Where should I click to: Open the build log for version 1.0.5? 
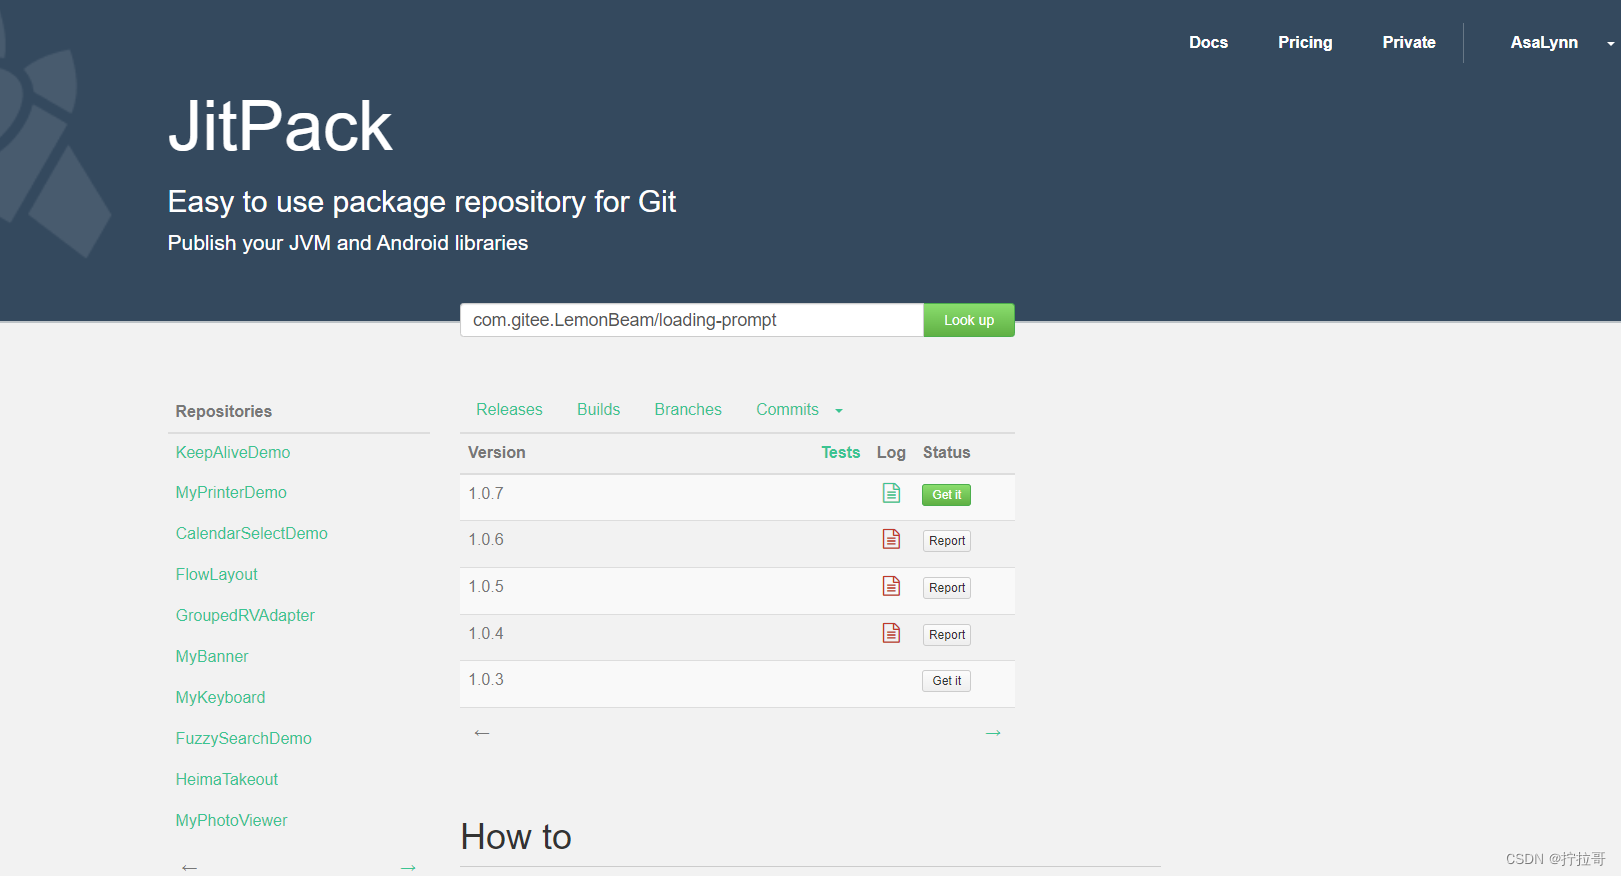tap(891, 586)
